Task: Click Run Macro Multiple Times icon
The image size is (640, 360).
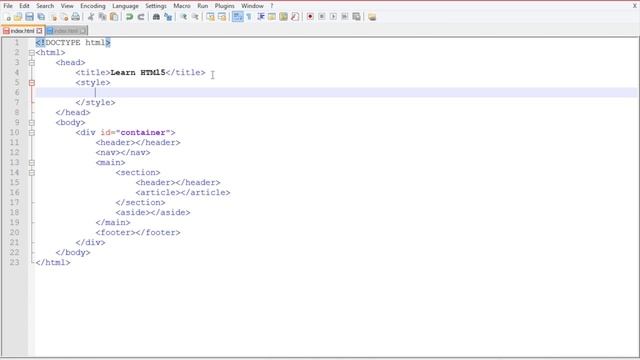Action: tap(345, 17)
